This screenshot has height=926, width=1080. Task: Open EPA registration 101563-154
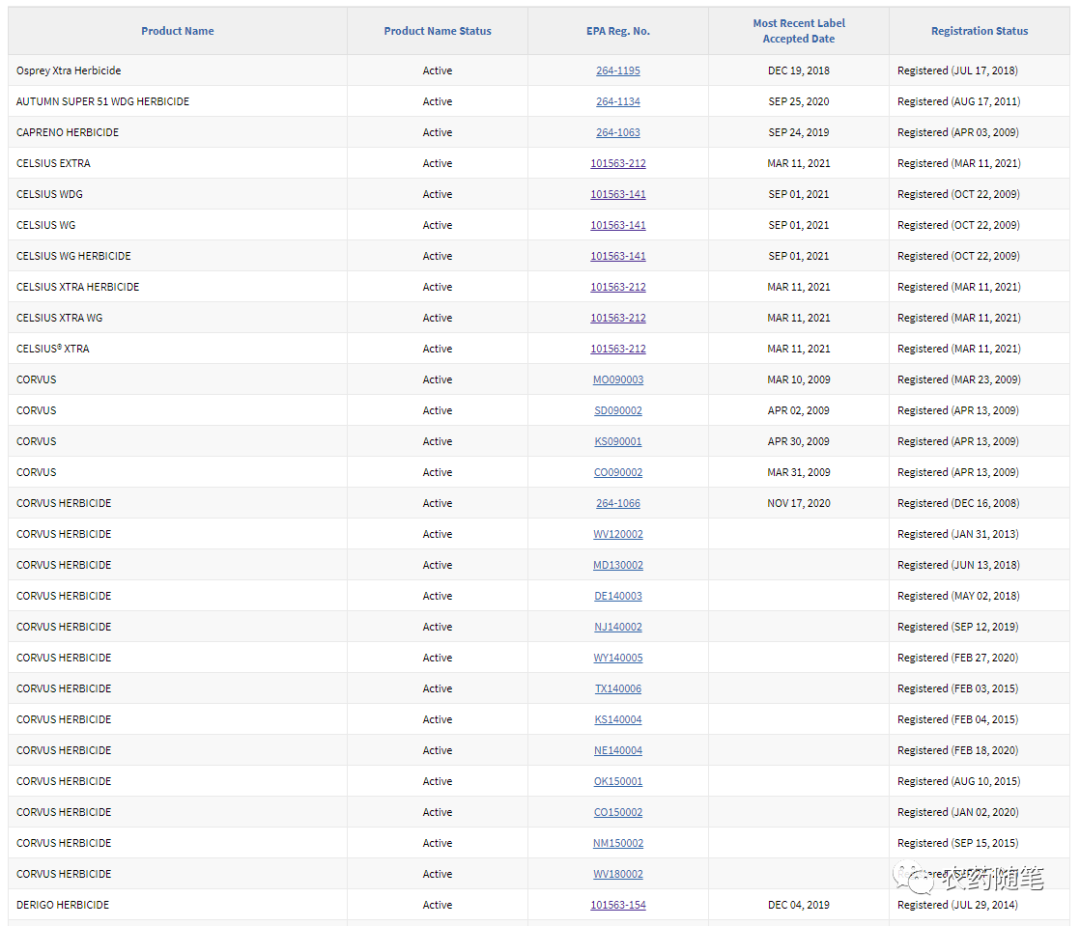click(x=618, y=905)
